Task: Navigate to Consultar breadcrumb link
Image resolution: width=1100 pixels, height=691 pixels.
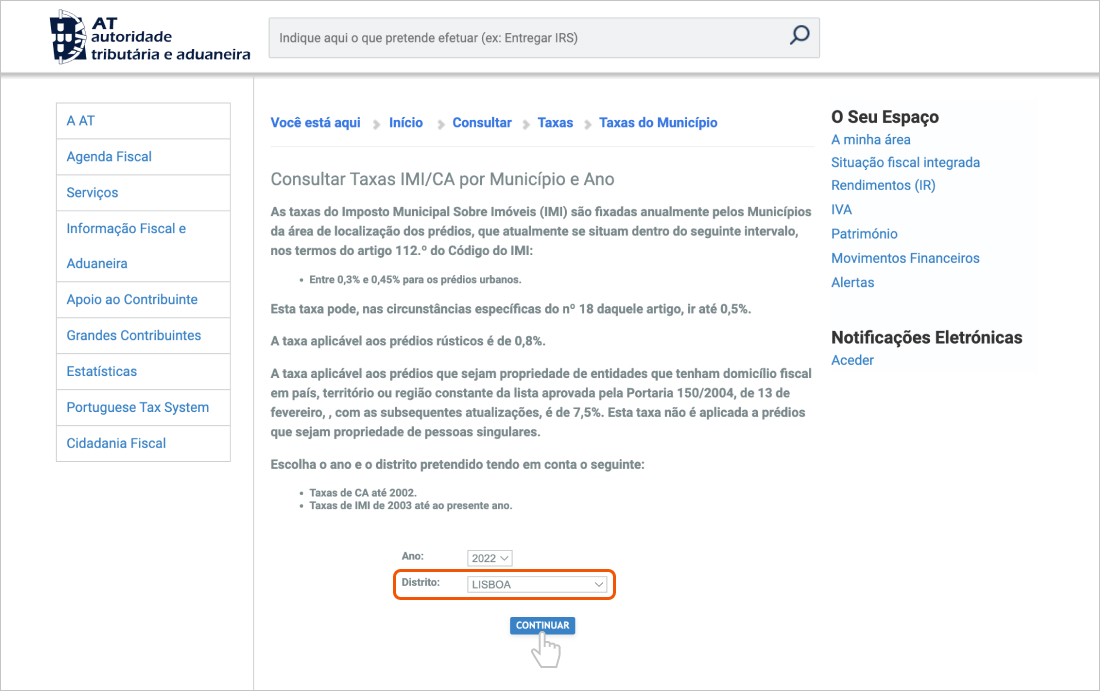Action: 482,123
